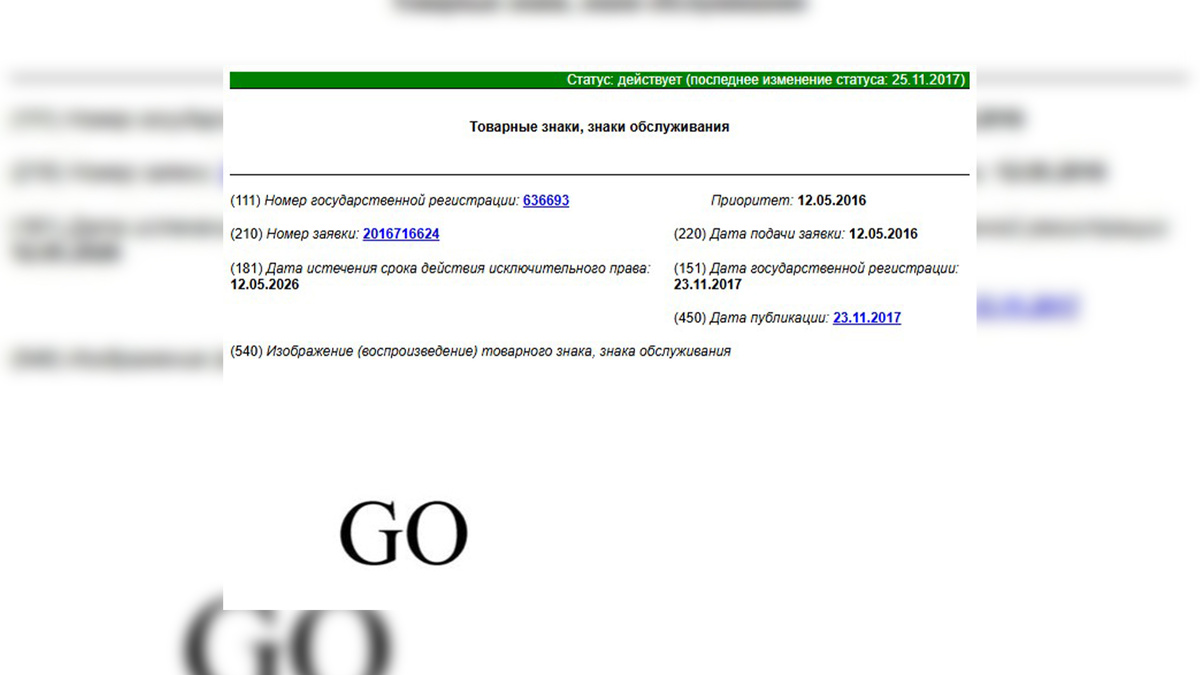1200x675 pixels.
Task: Click the label '(540) Изображение (воспроизведение) товарного знака'
Action: pos(480,351)
